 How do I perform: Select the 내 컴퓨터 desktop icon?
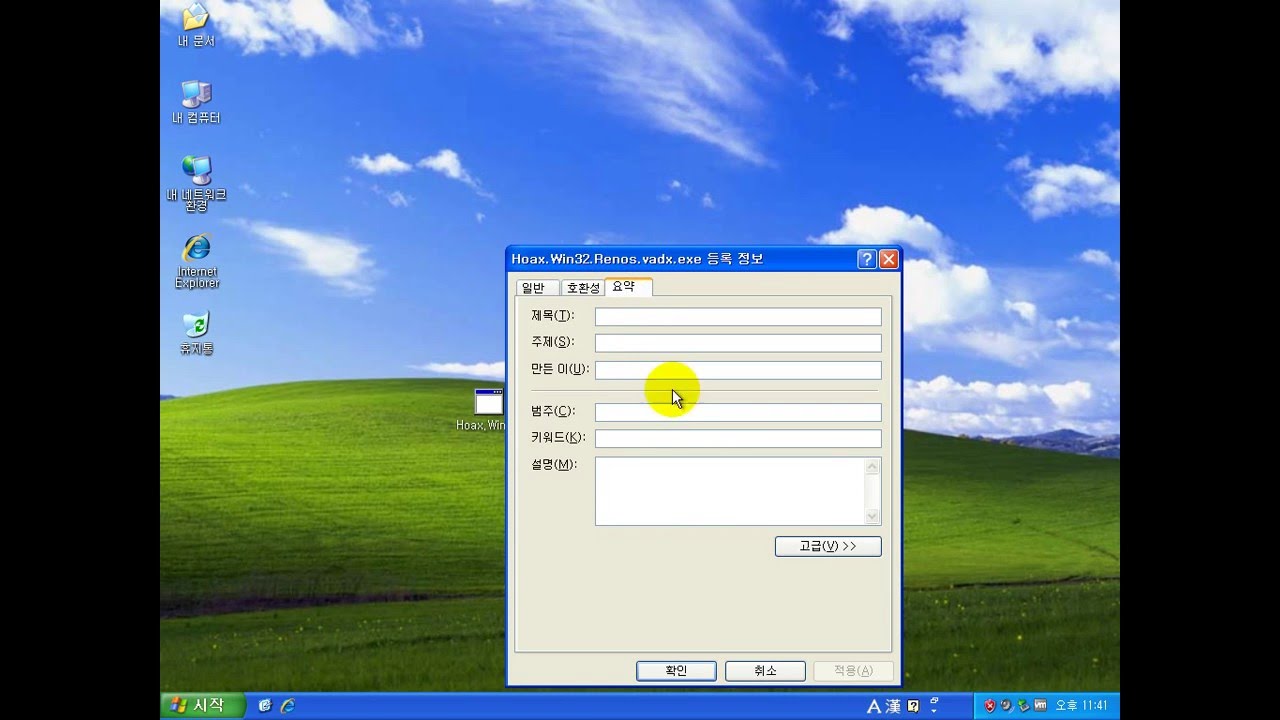196,102
